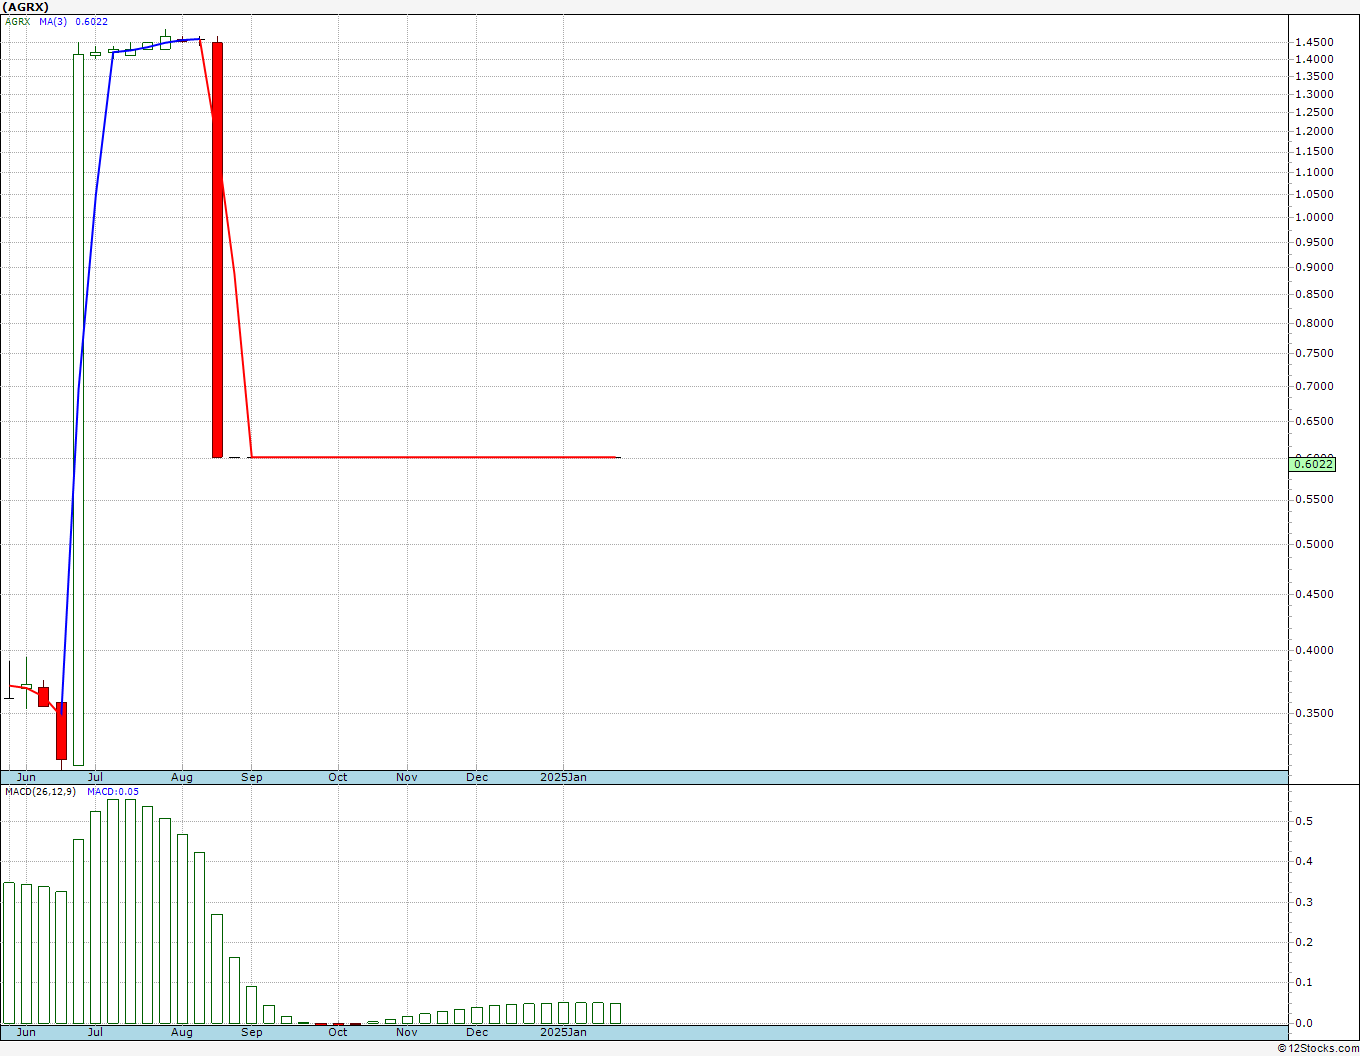The height and width of the screenshot is (1056, 1360).
Task: Click the tallest MACD histogram bar in July
Action: click(x=113, y=910)
